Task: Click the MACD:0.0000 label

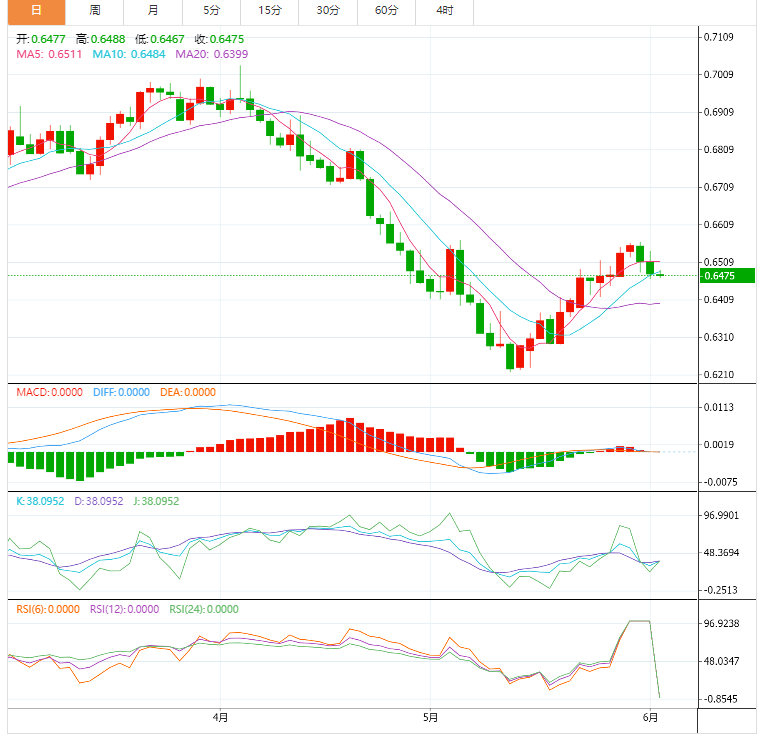Action: (49, 392)
